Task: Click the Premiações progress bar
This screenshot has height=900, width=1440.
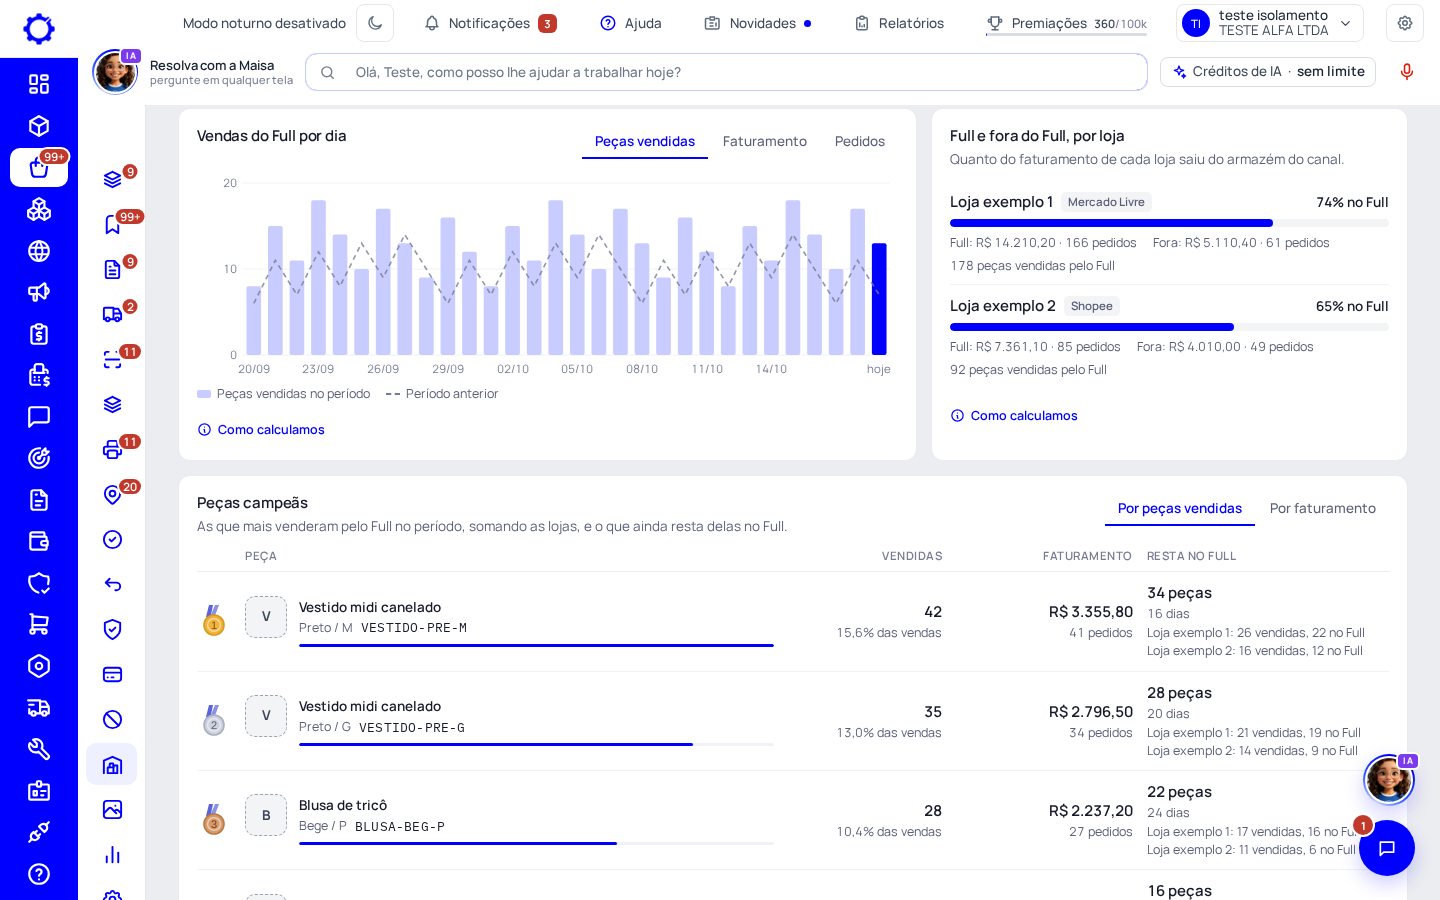Action: [x=1066, y=35]
